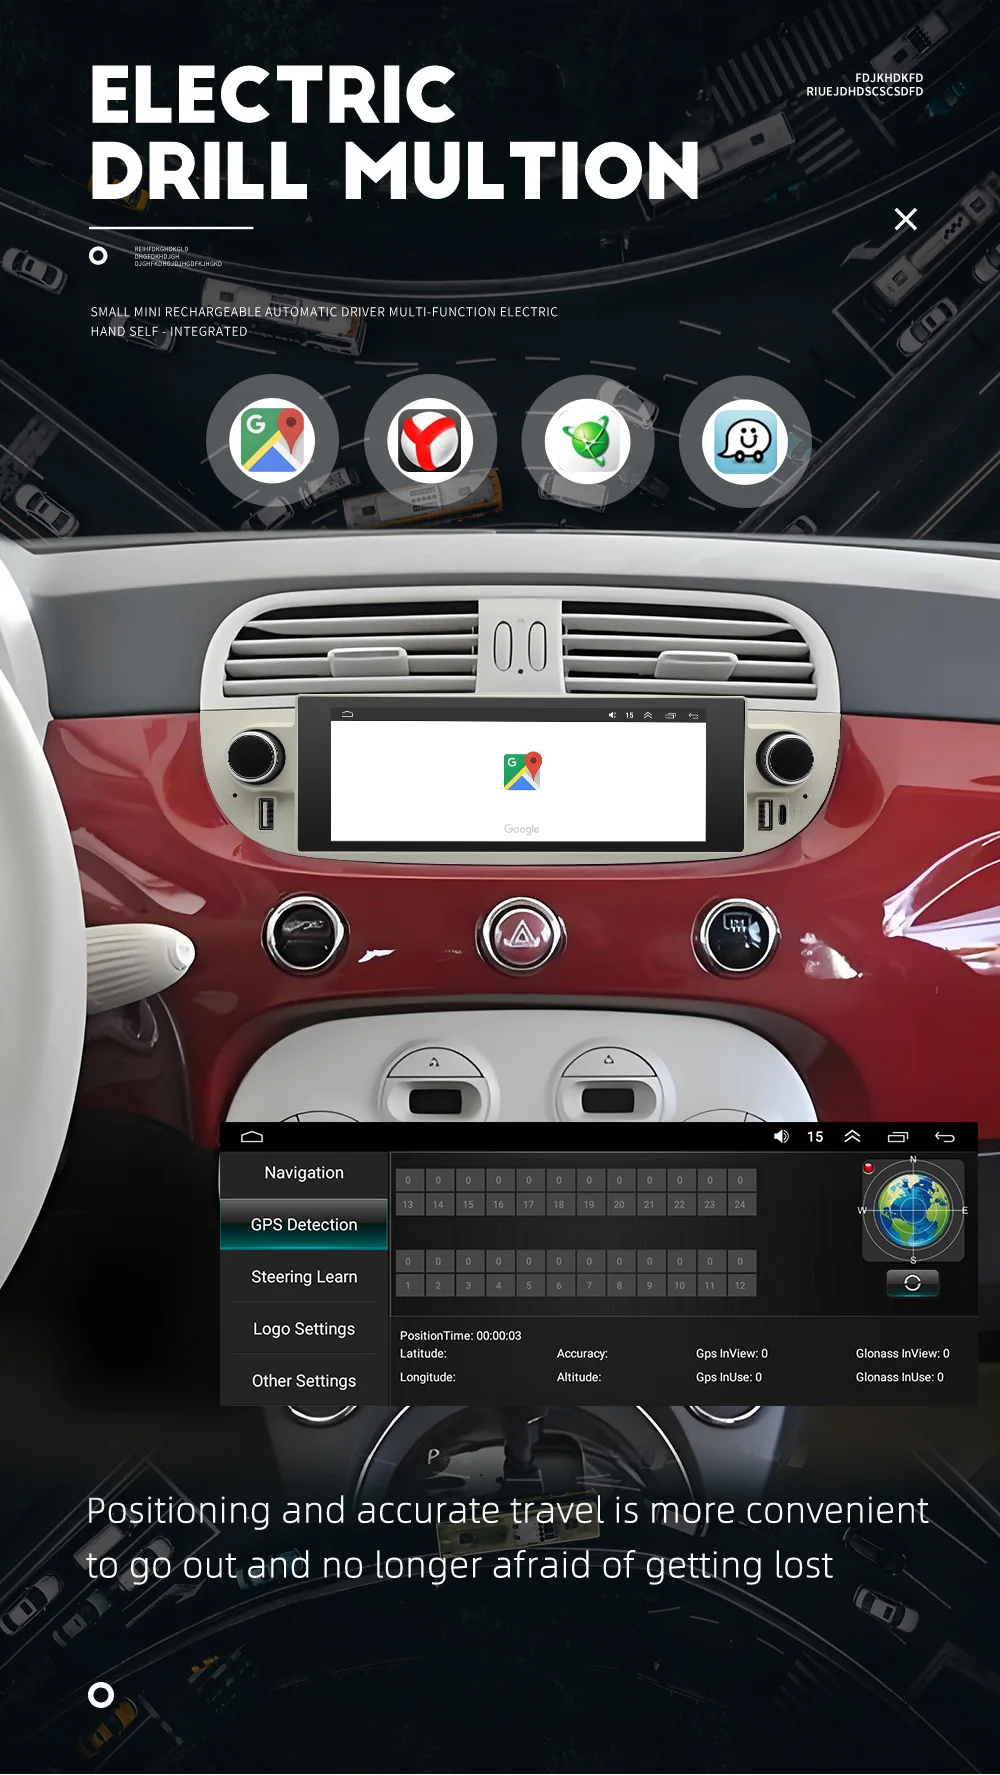Click the compass globe graphic
Screen dimensions: 1000x1775
913,1210
